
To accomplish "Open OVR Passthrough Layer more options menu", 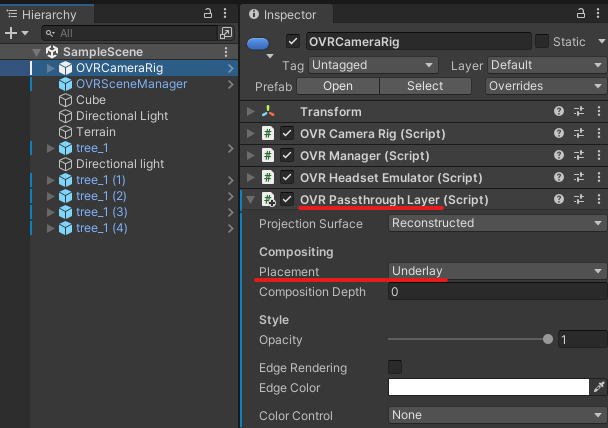I will (x=599, y=199).
